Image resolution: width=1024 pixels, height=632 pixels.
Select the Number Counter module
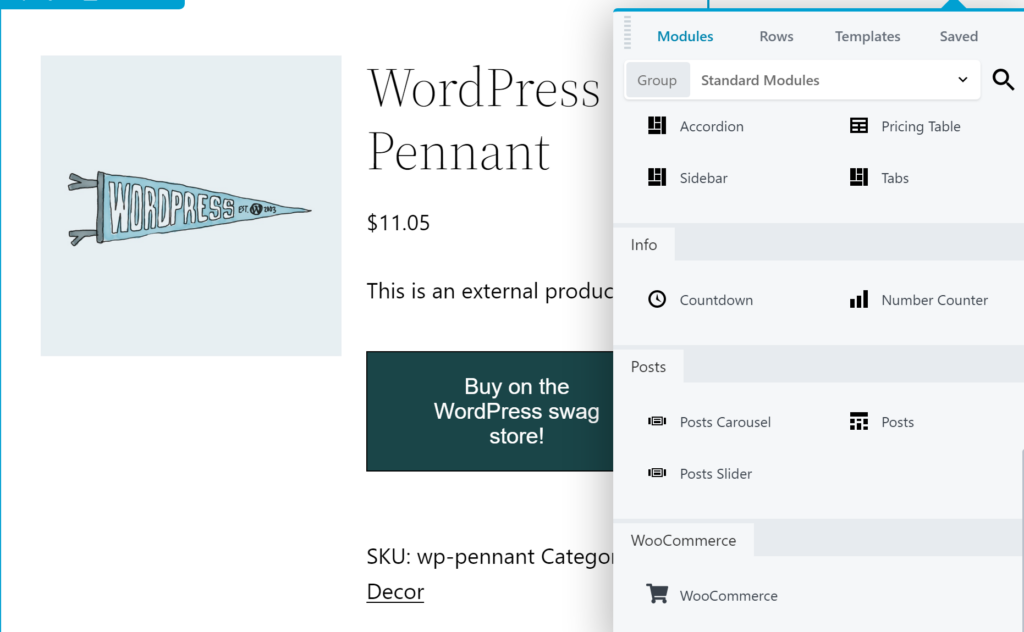pos(934,299)
